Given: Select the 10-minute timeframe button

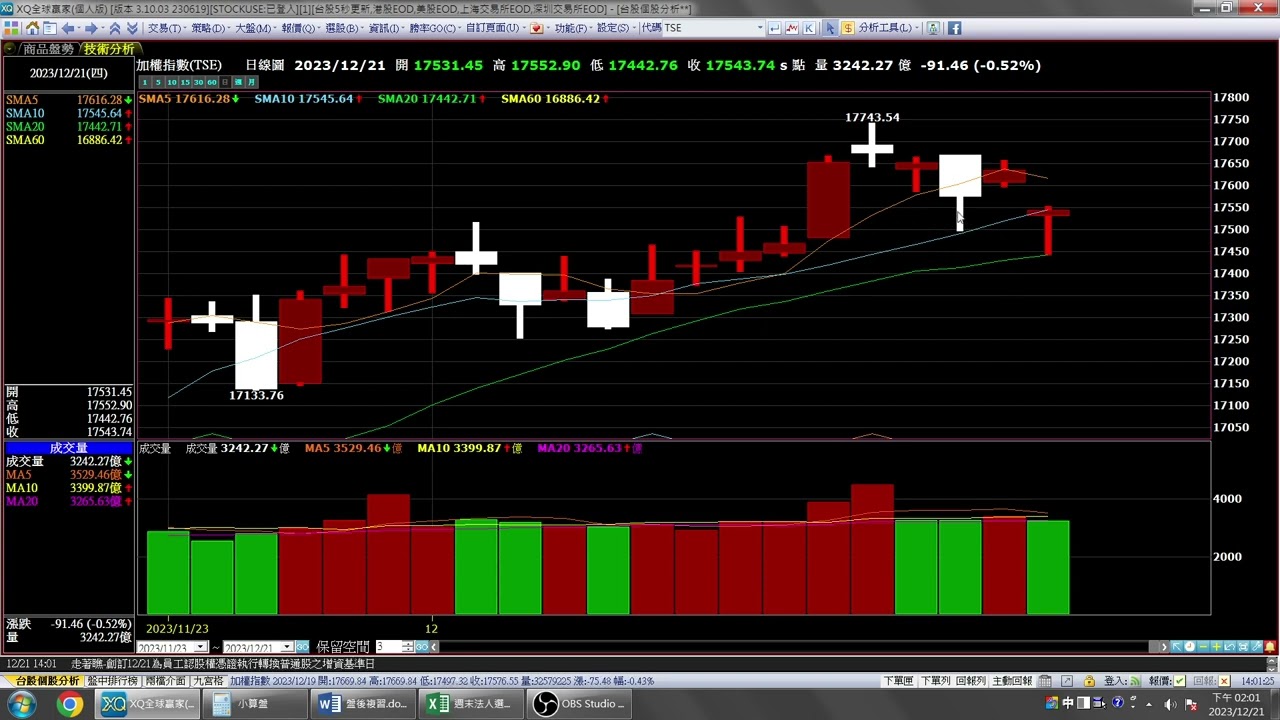Looking at the screenshot, I should pyautogui.click(x=172, y=81).
